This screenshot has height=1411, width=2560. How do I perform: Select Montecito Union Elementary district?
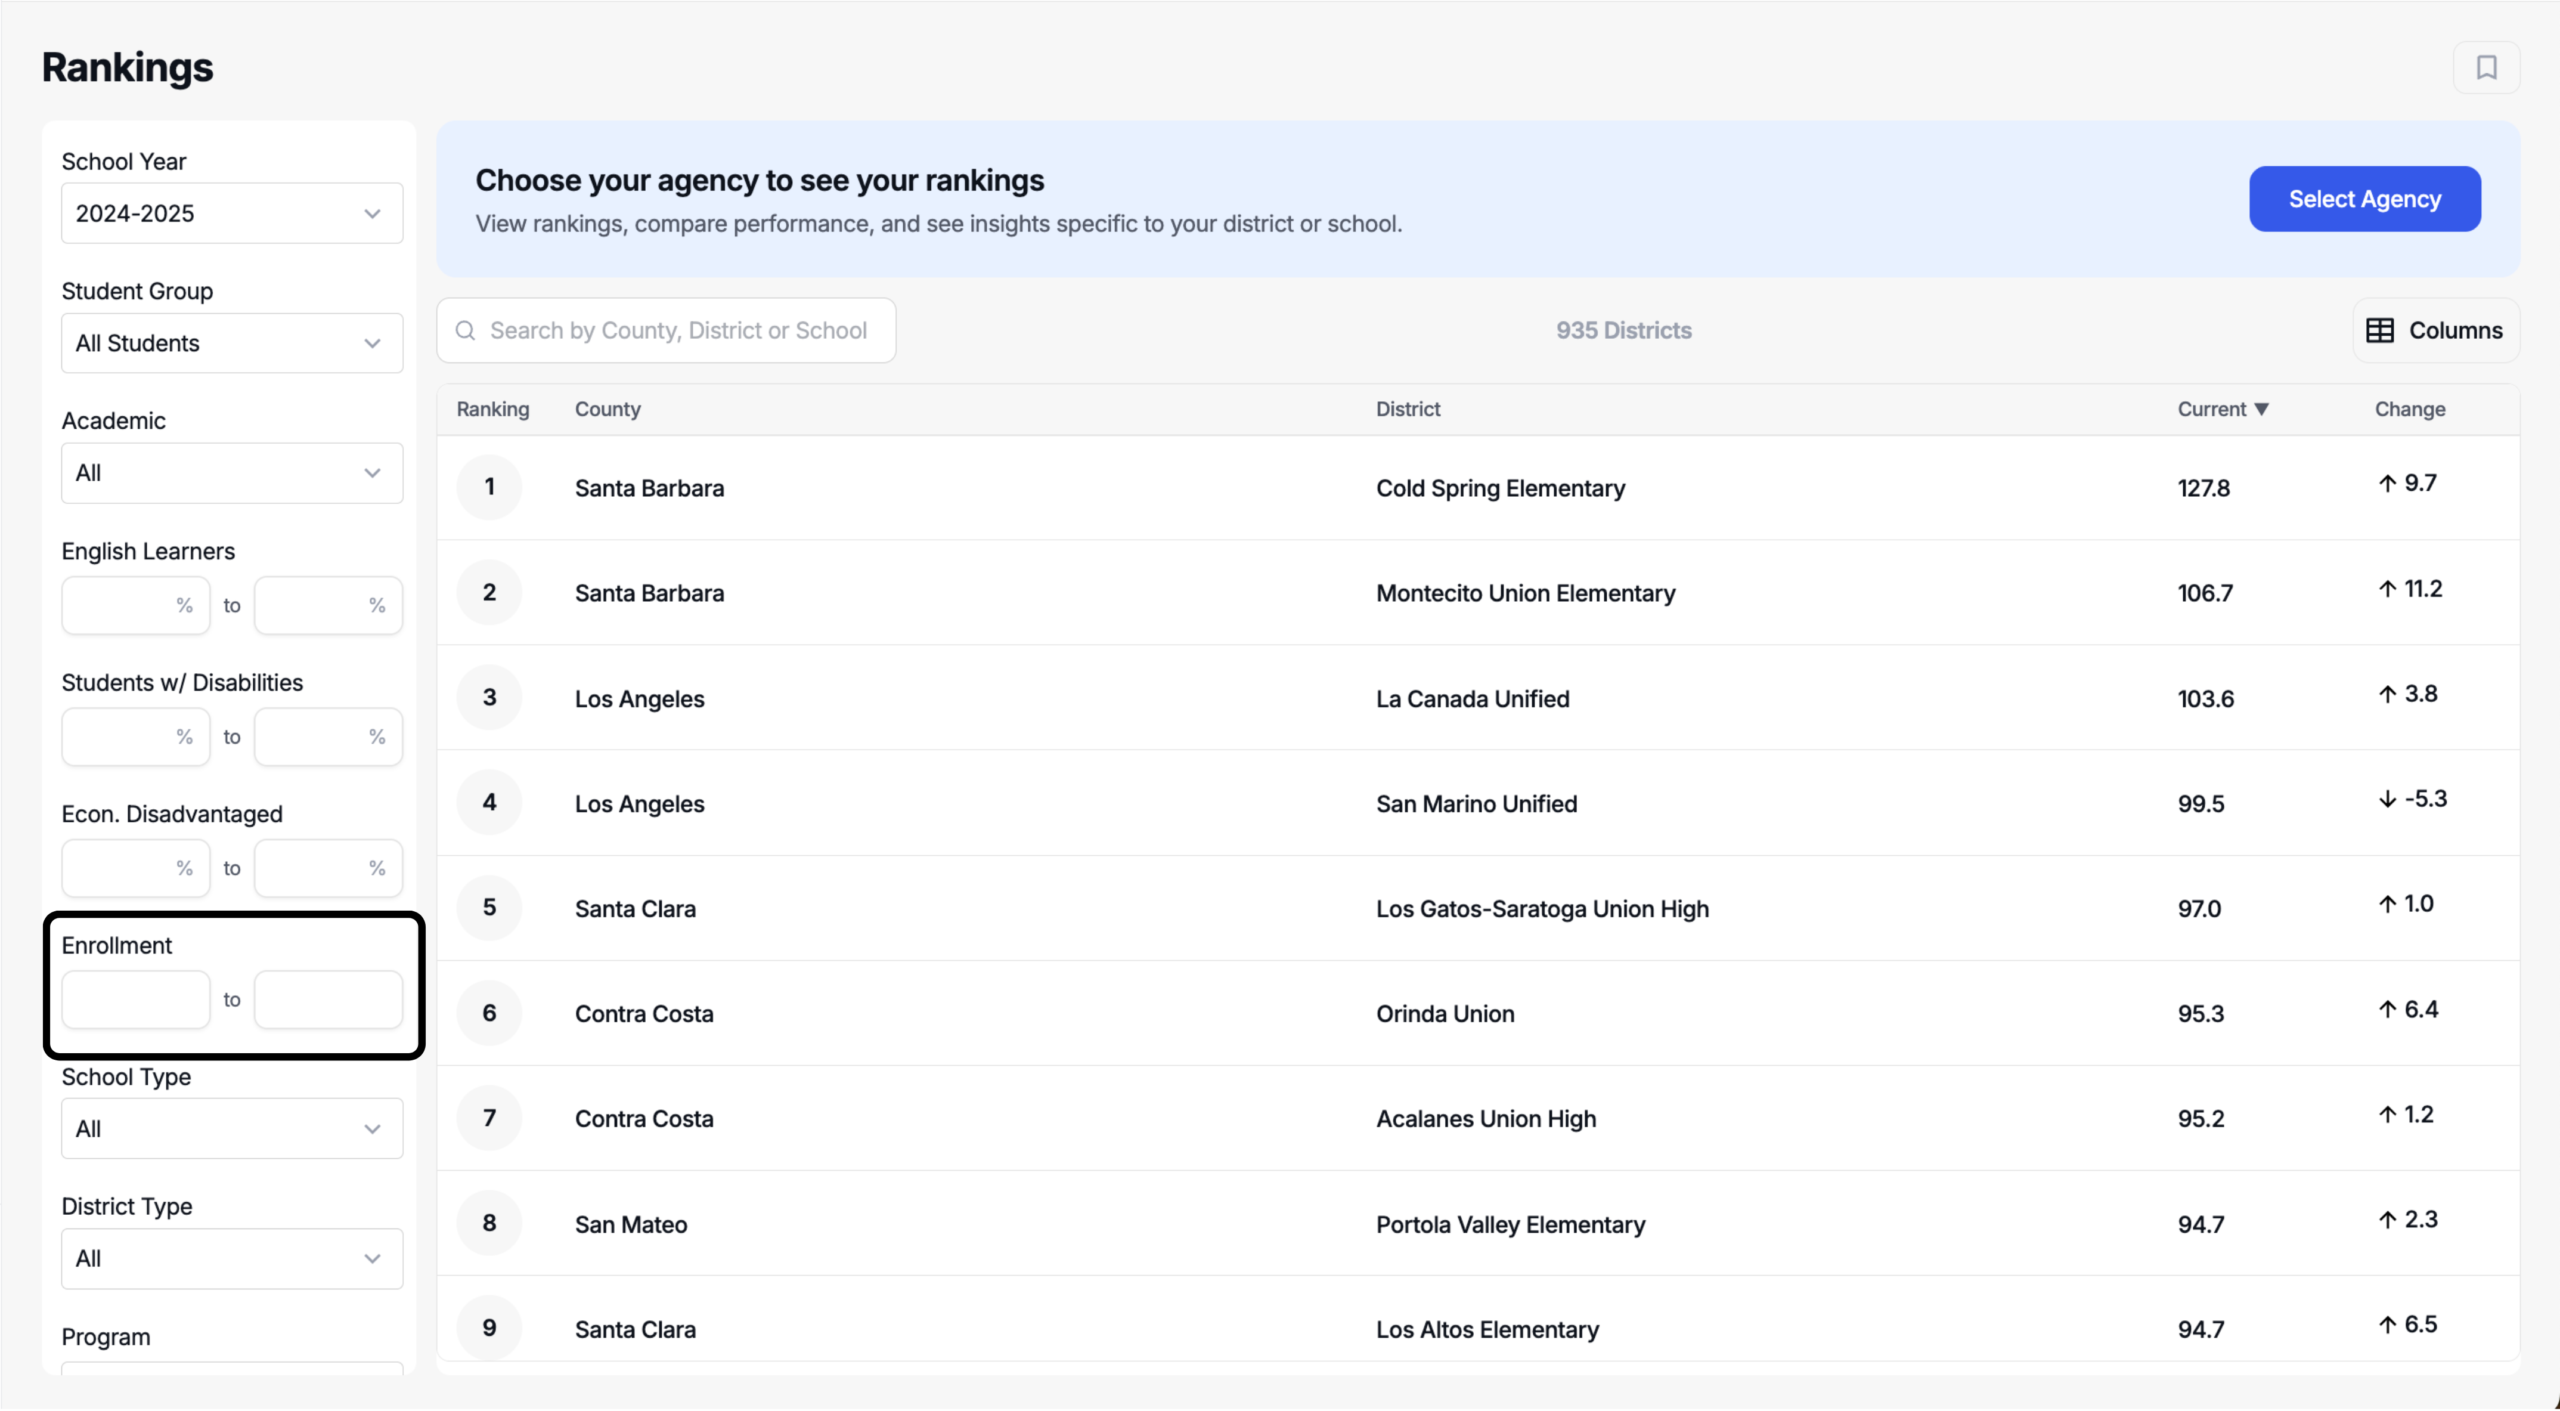click(x=1526, y=593)
